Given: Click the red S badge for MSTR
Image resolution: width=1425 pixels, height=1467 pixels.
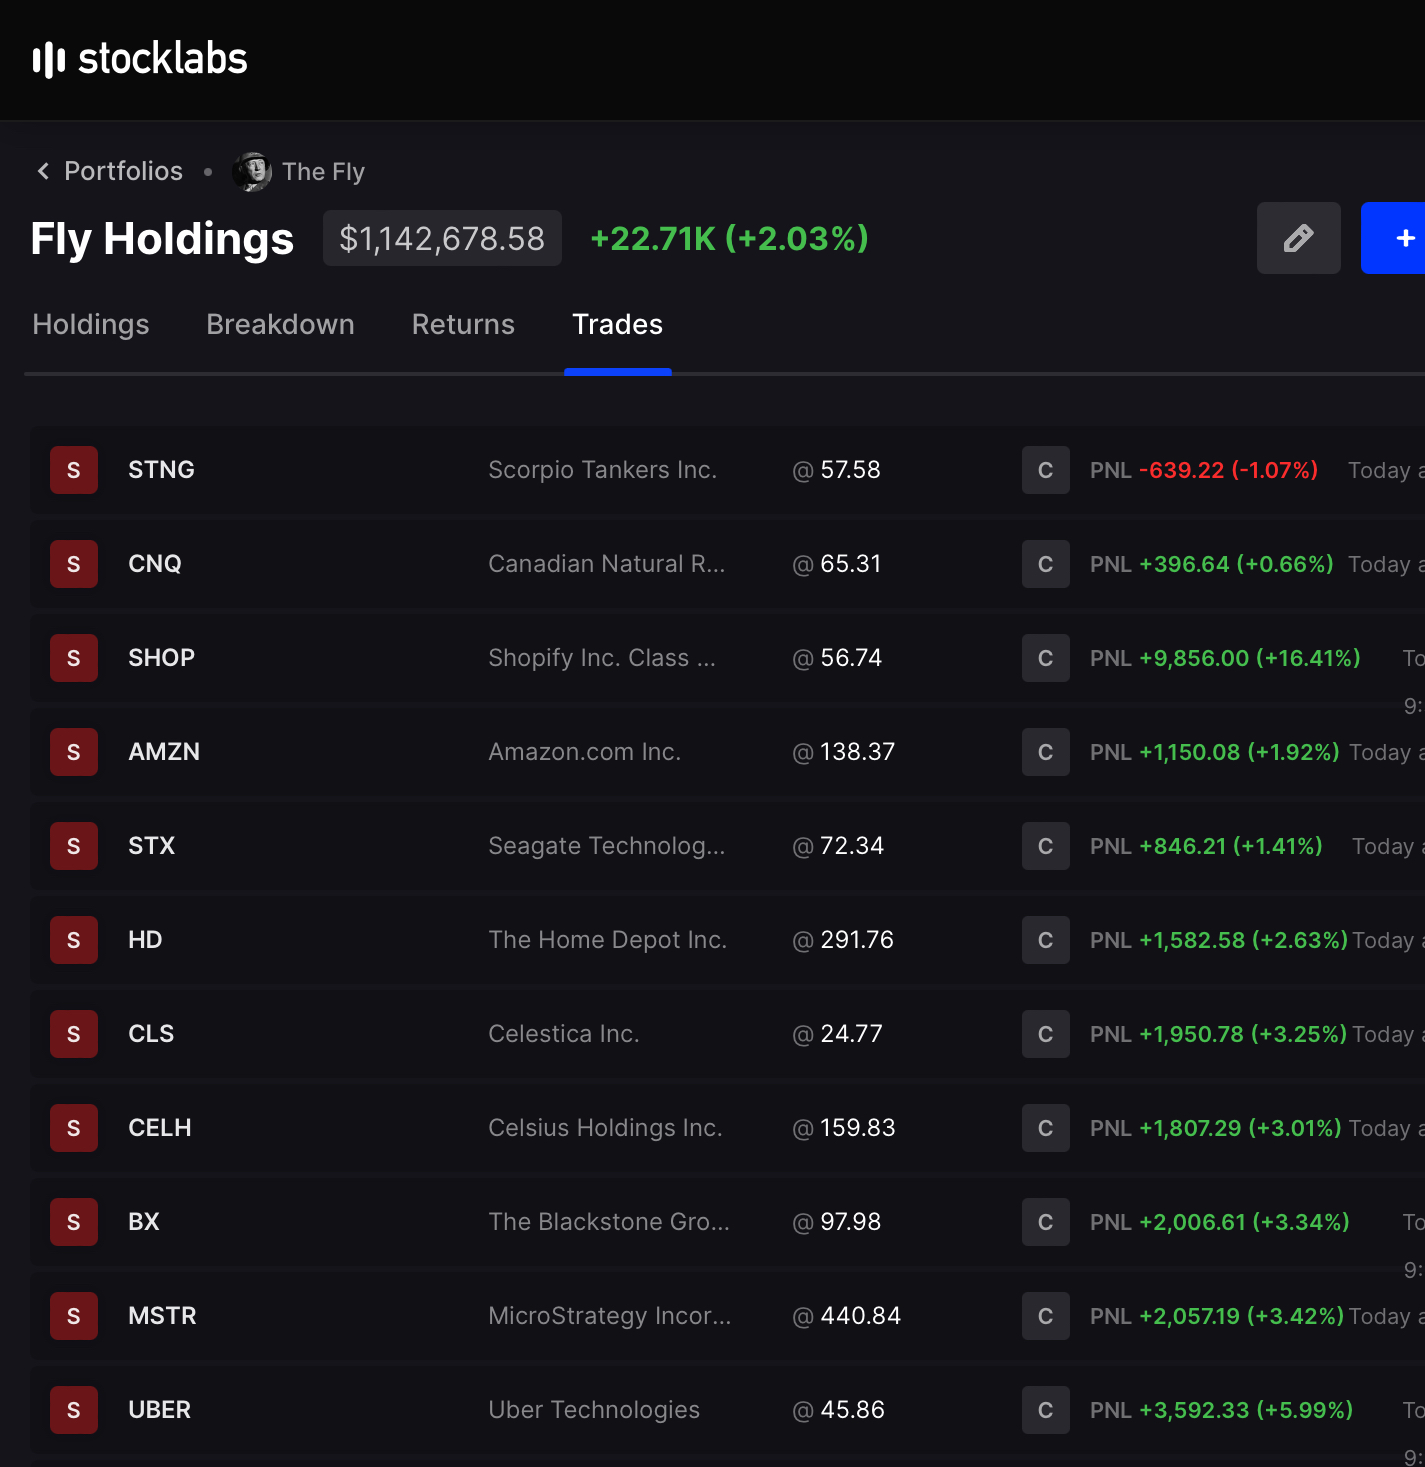Looking at the screenshot, I should tap(74, 1316).
